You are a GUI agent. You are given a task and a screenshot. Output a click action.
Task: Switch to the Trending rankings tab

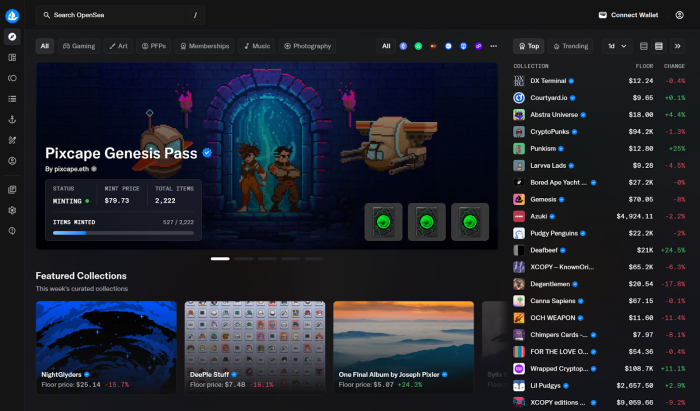571,46
